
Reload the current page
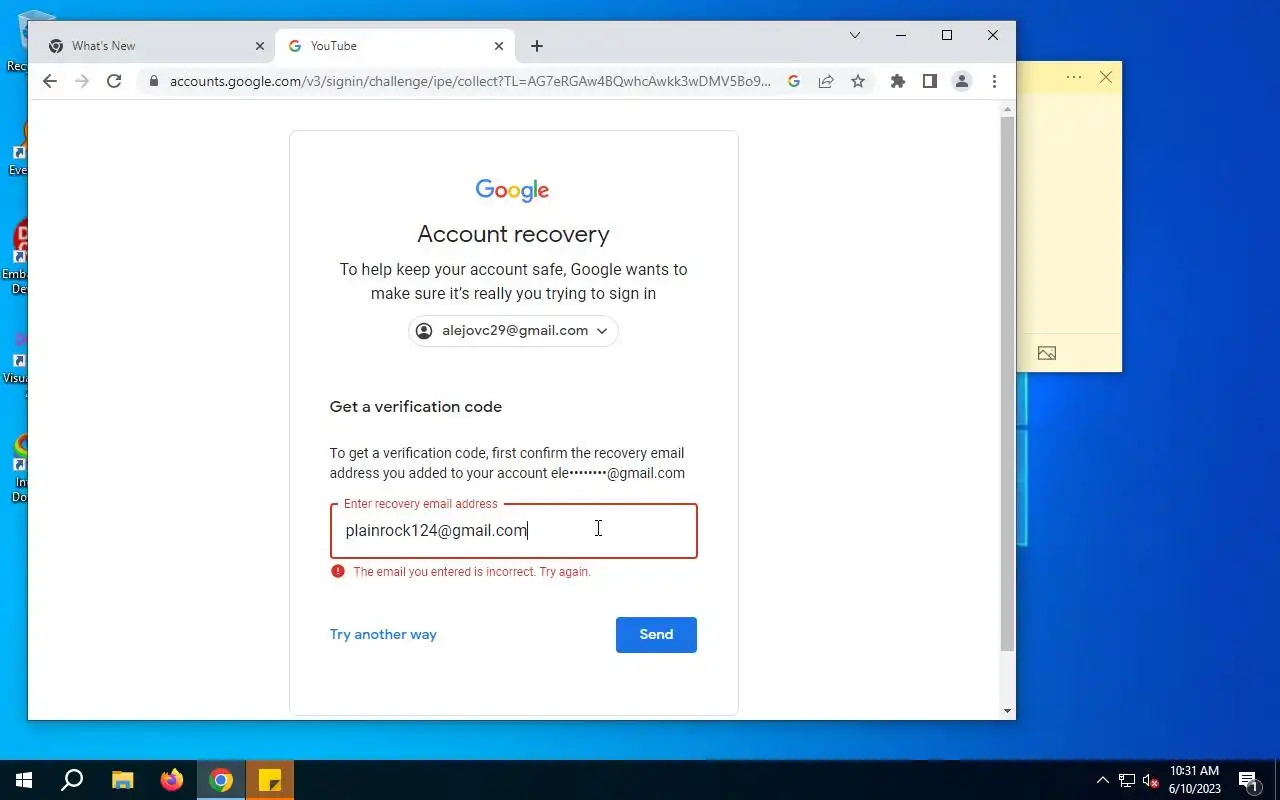(x=114, y=82)
